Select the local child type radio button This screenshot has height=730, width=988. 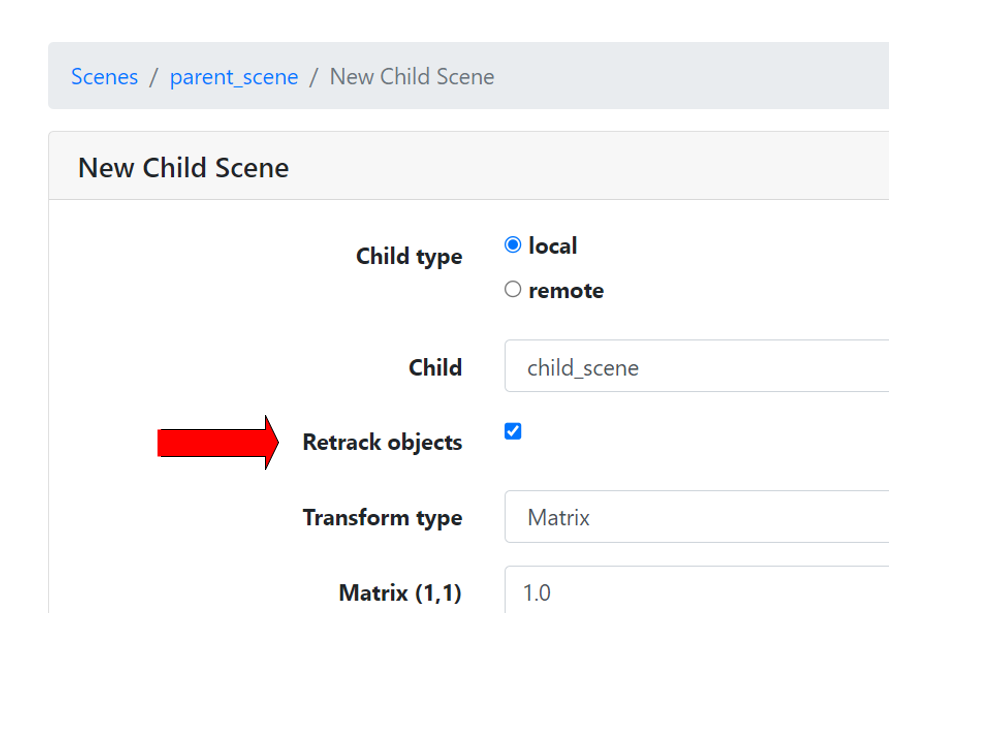point(513,244)
